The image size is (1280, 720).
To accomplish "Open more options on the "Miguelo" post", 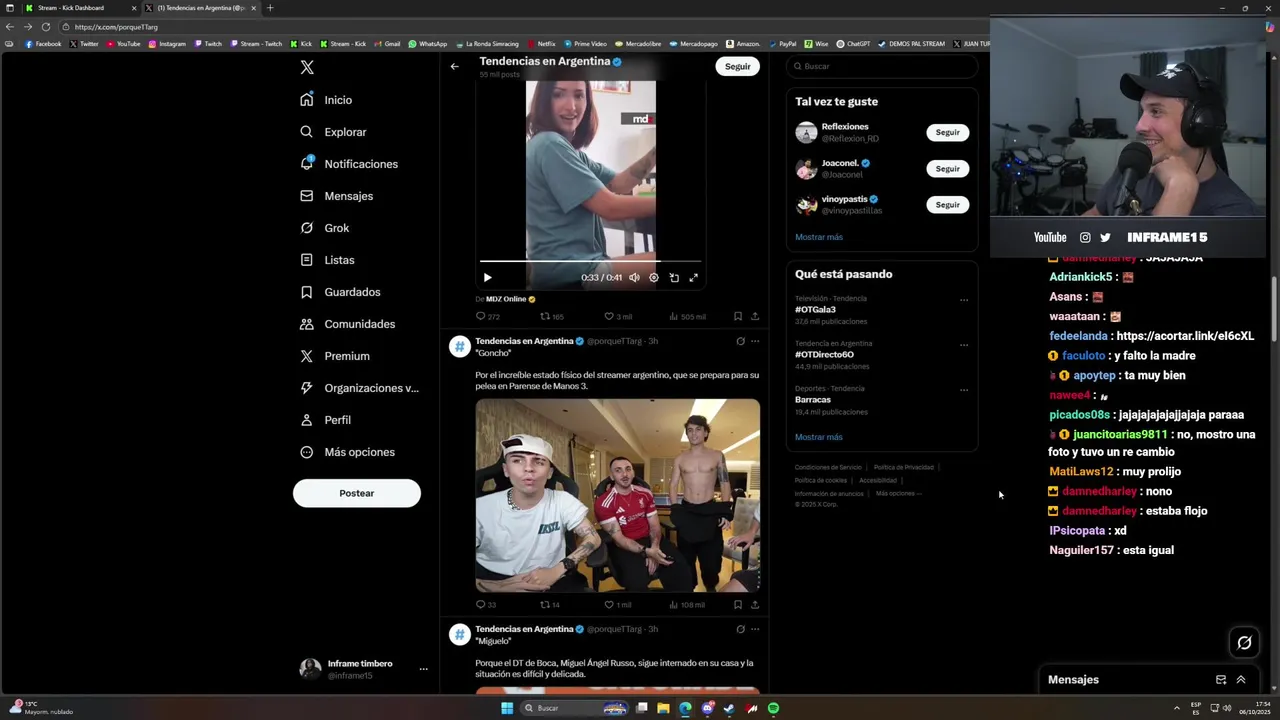I will coord(755,629).
